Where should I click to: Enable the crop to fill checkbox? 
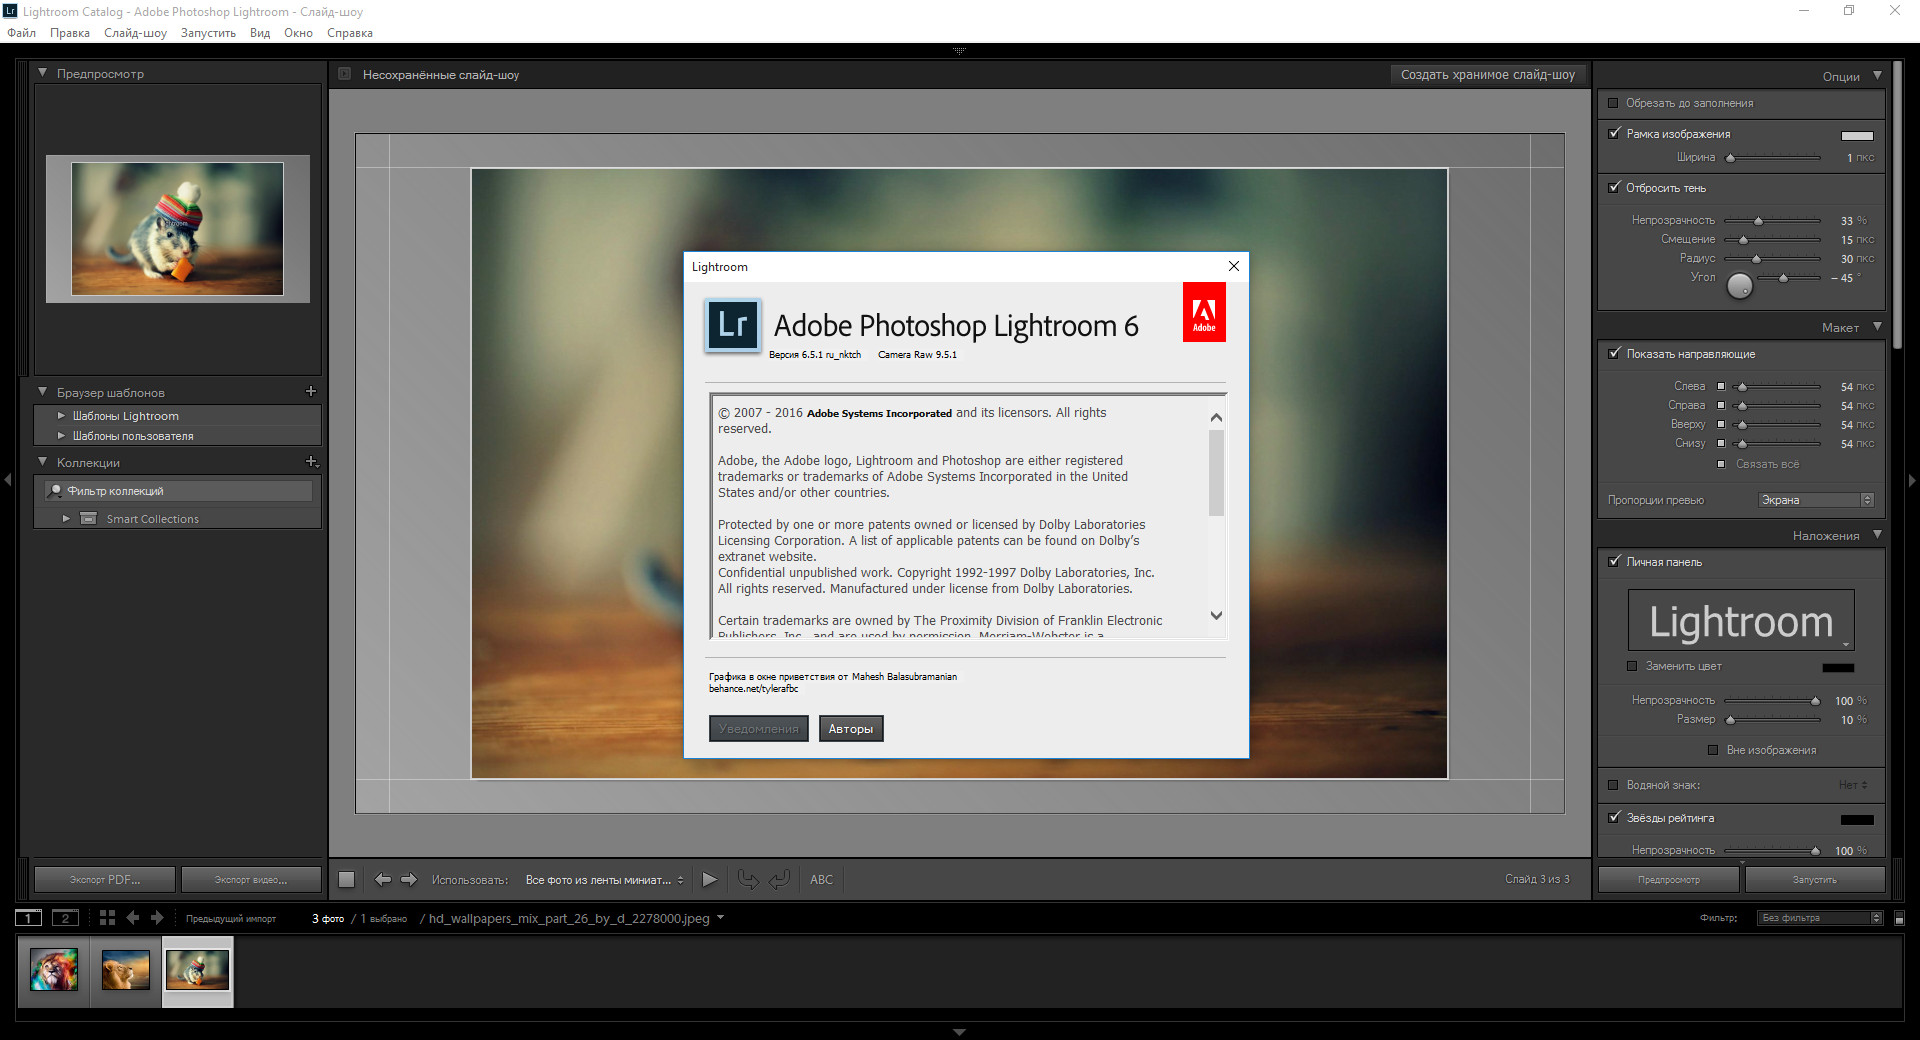[x=1613, y=103]
